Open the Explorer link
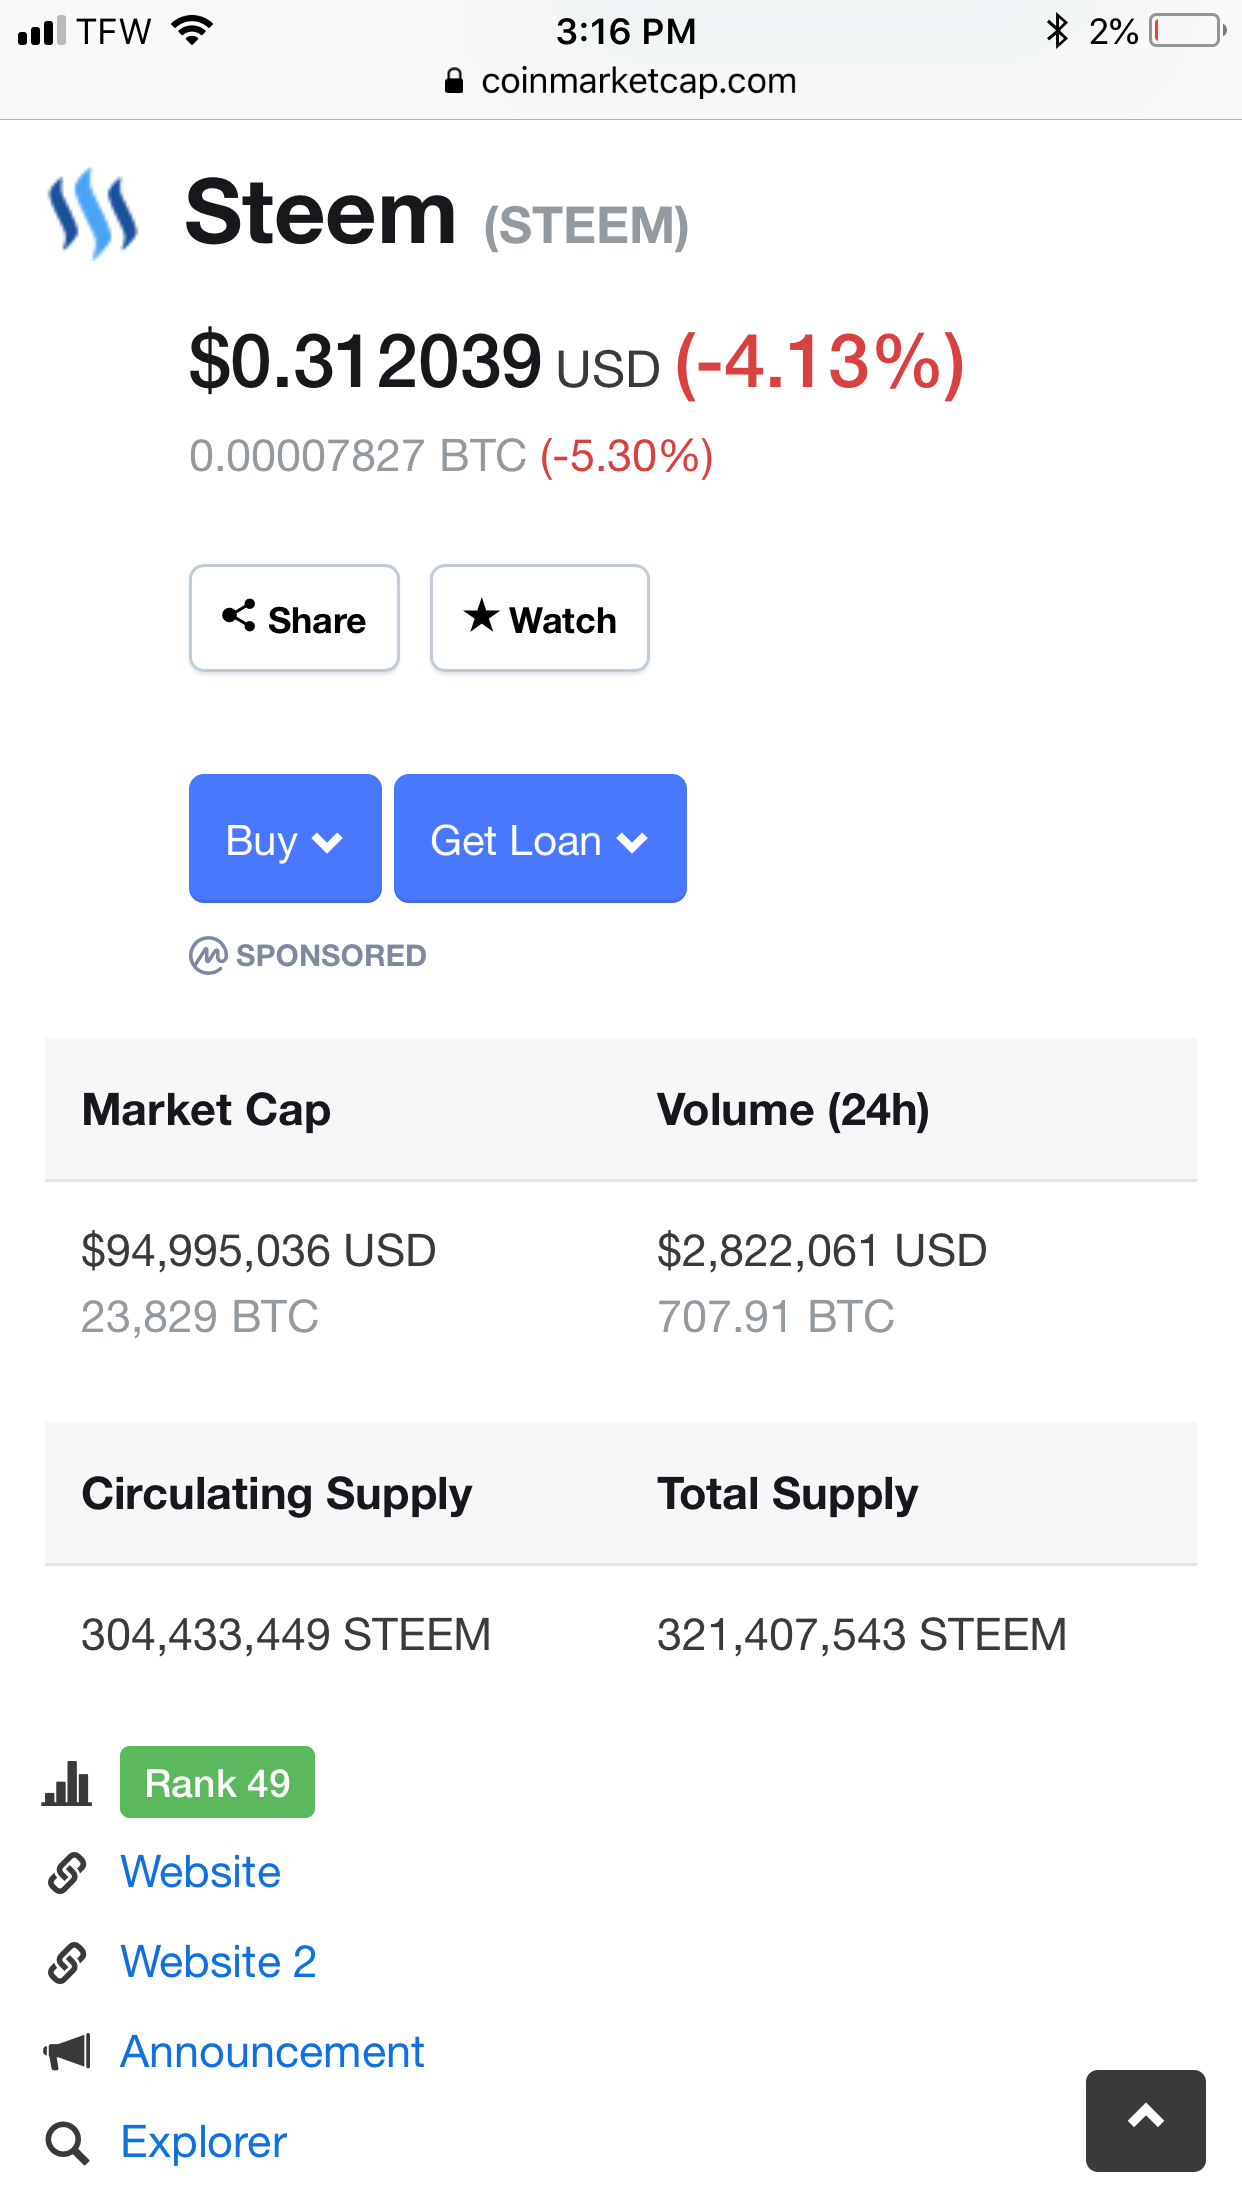 pyautogui.click(x=203, y=2142)
